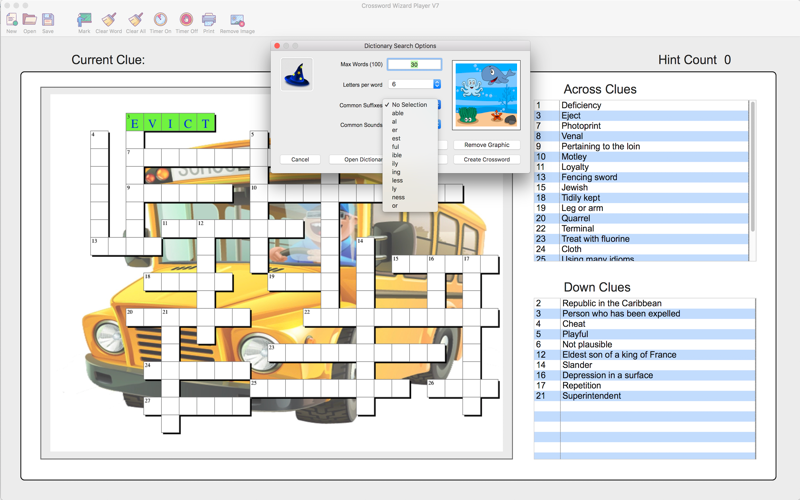Choose the 'ing' suffix option

coord(410,172)
